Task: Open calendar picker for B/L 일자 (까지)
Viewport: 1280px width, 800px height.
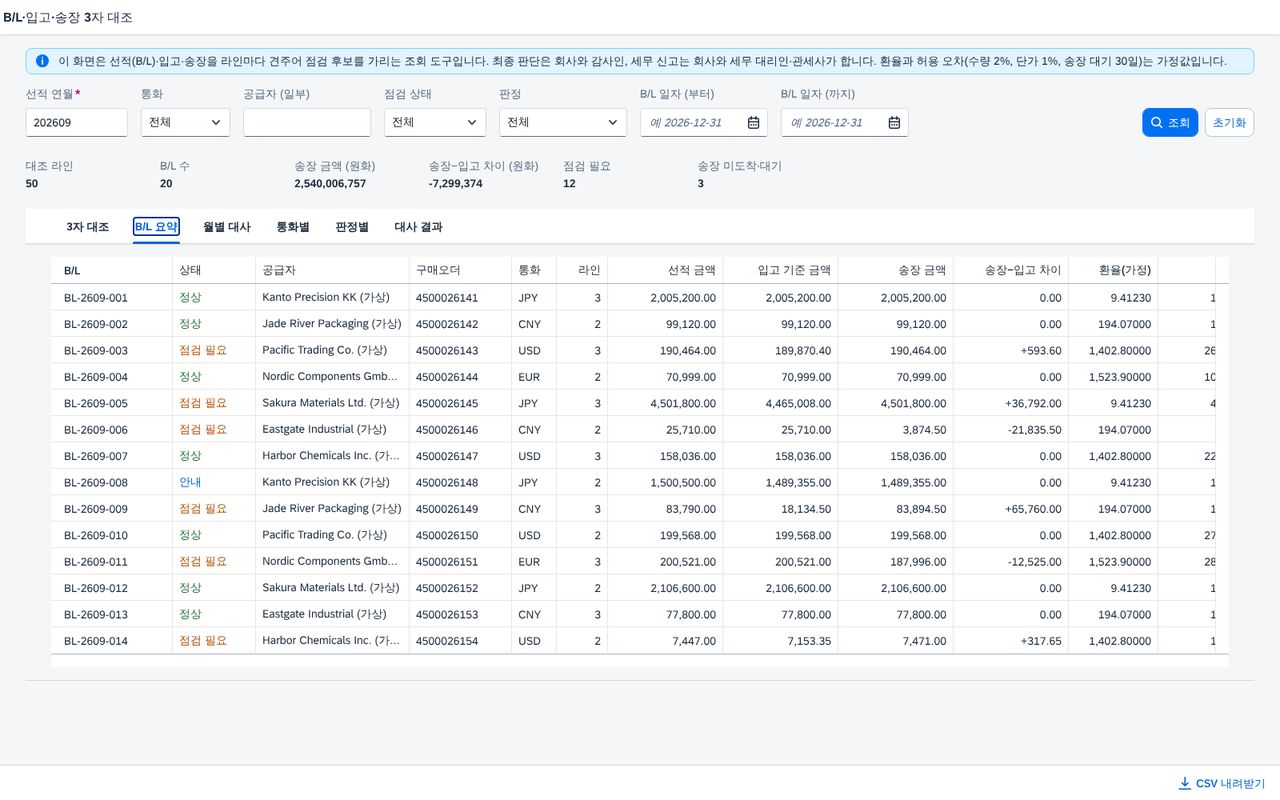Action: [x=894, y=122]
